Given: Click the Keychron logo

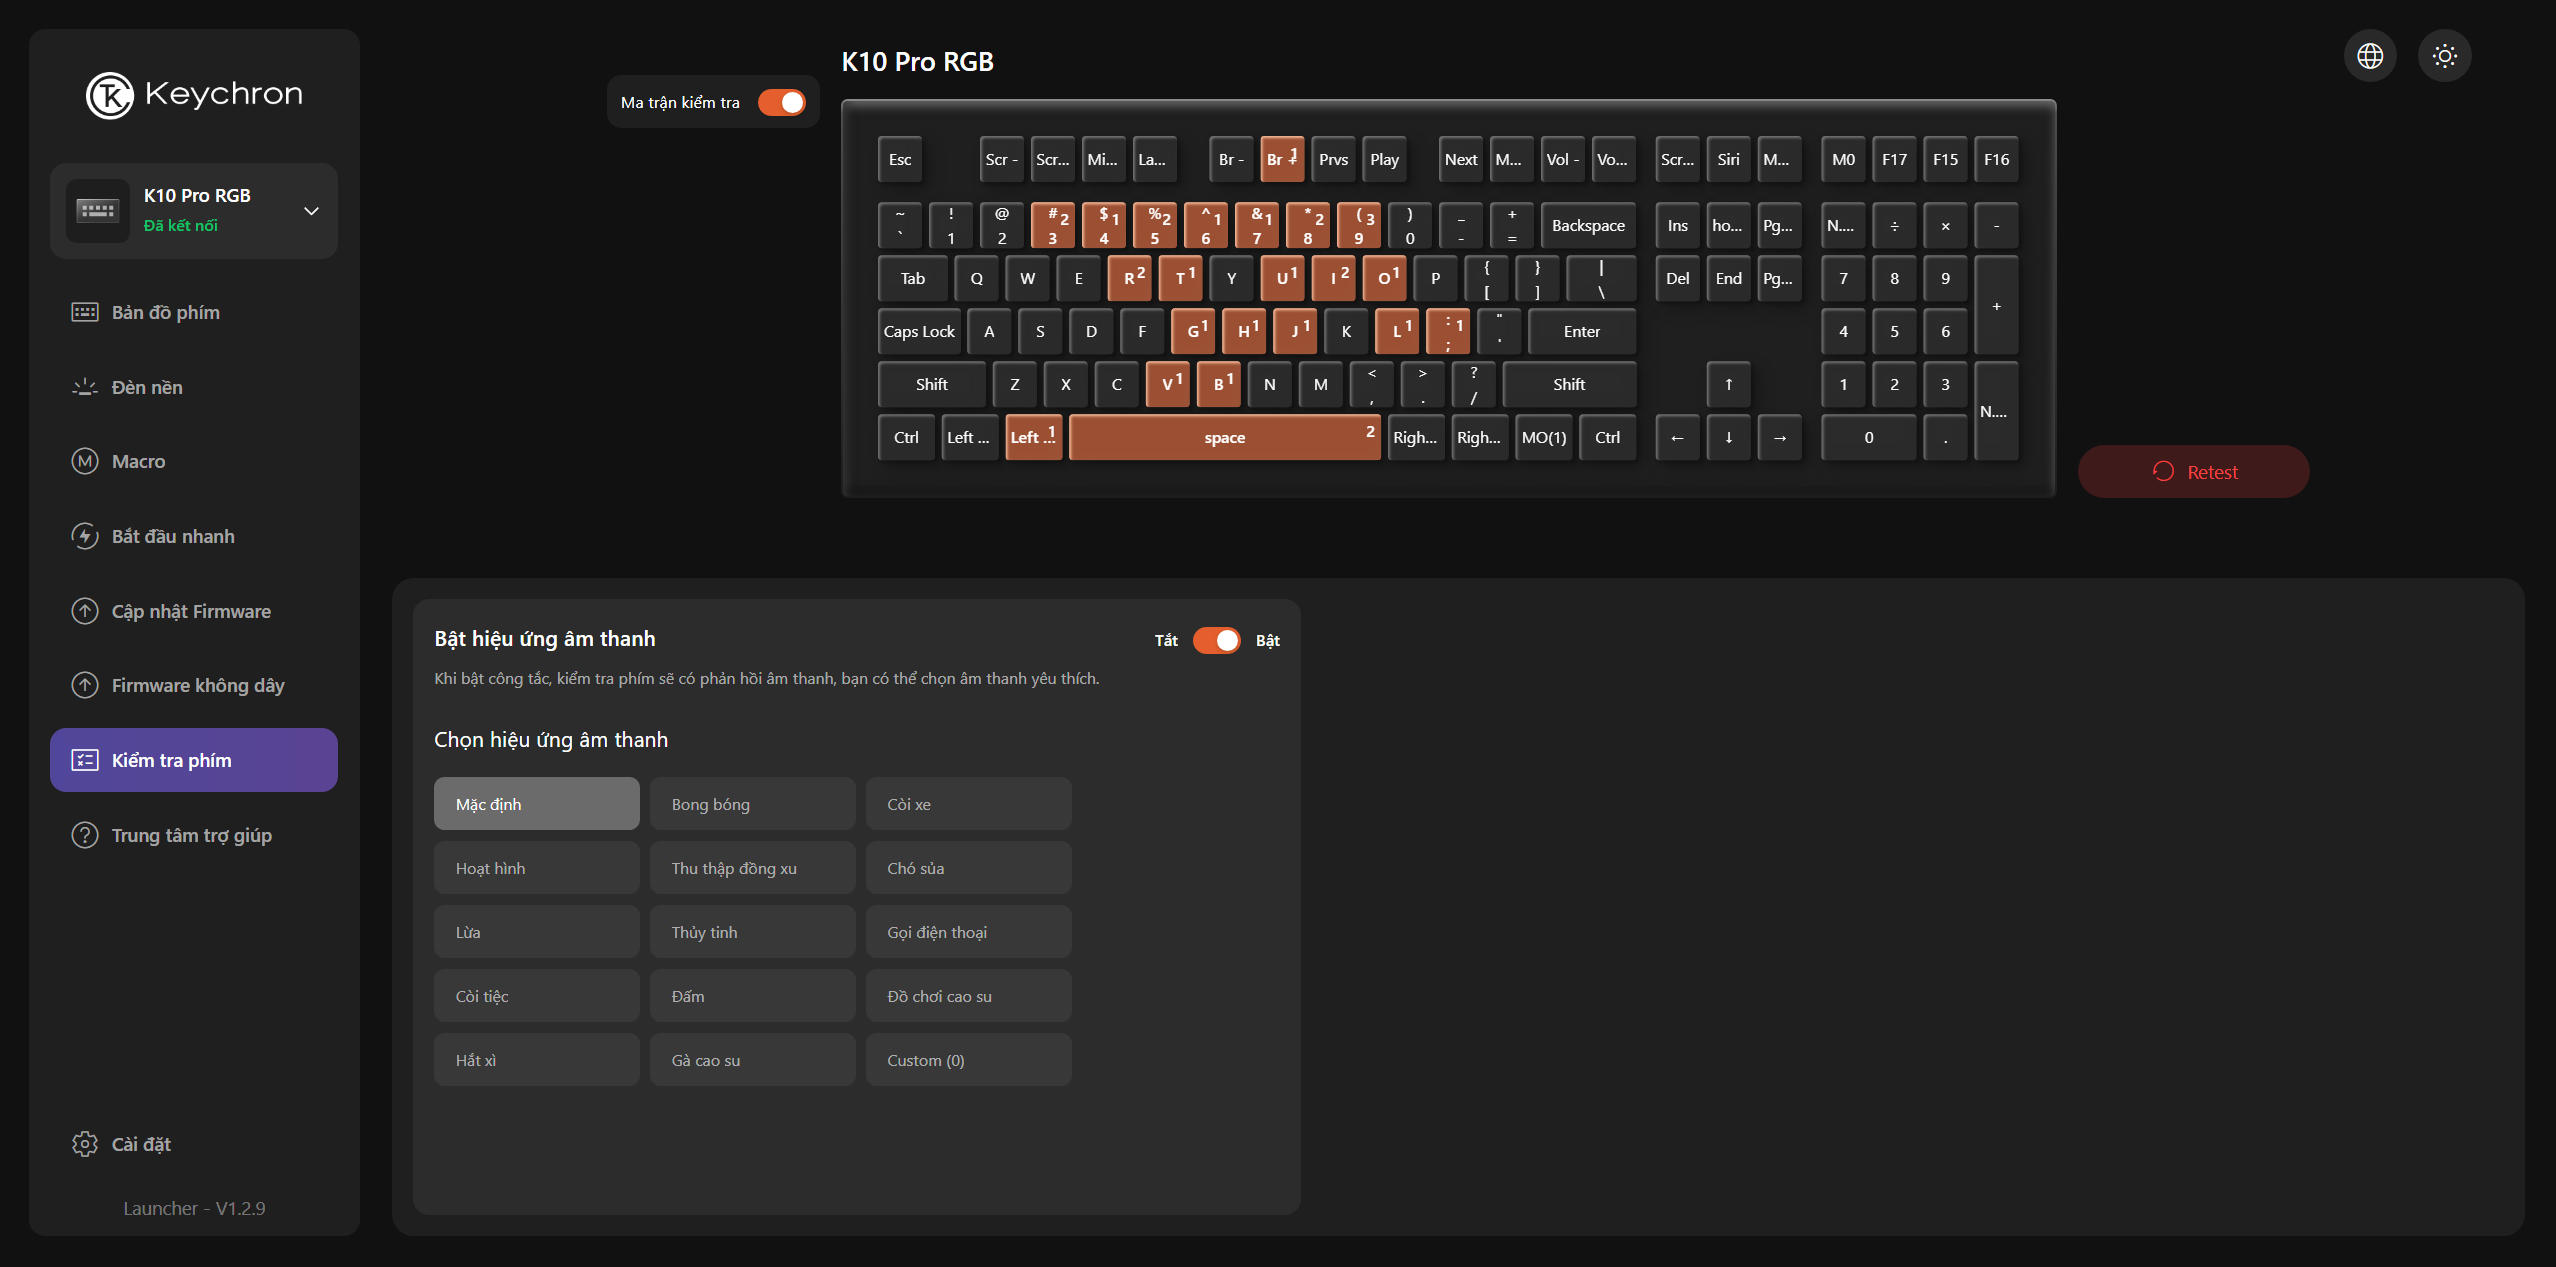Looking at the screenshot, I should pyautogui.click(x=194, y=95).
